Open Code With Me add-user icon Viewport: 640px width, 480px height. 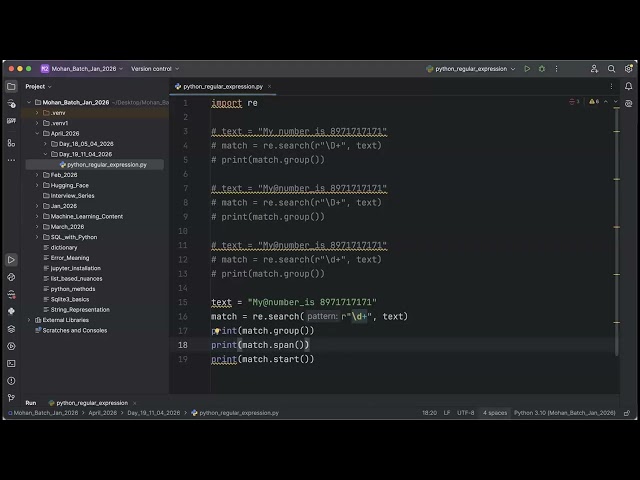(594, 69)
